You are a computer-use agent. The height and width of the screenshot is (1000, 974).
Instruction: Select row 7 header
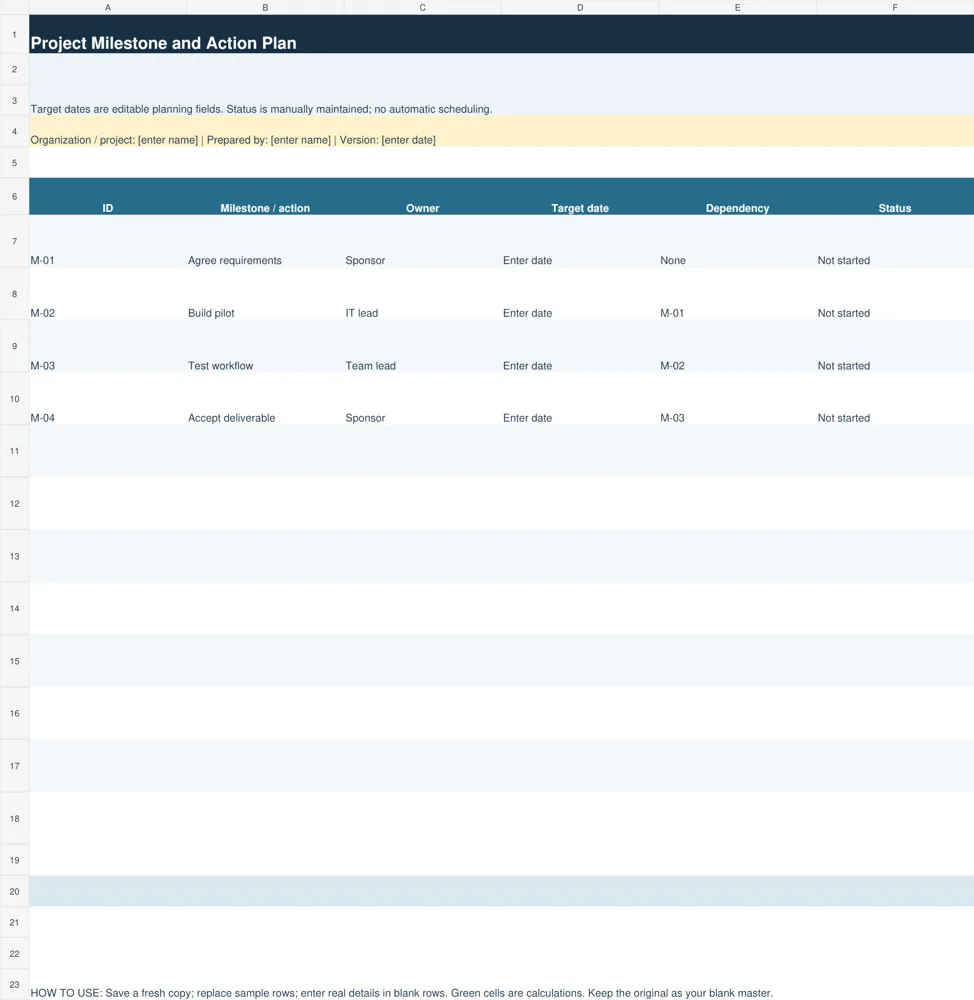(15, 242)
